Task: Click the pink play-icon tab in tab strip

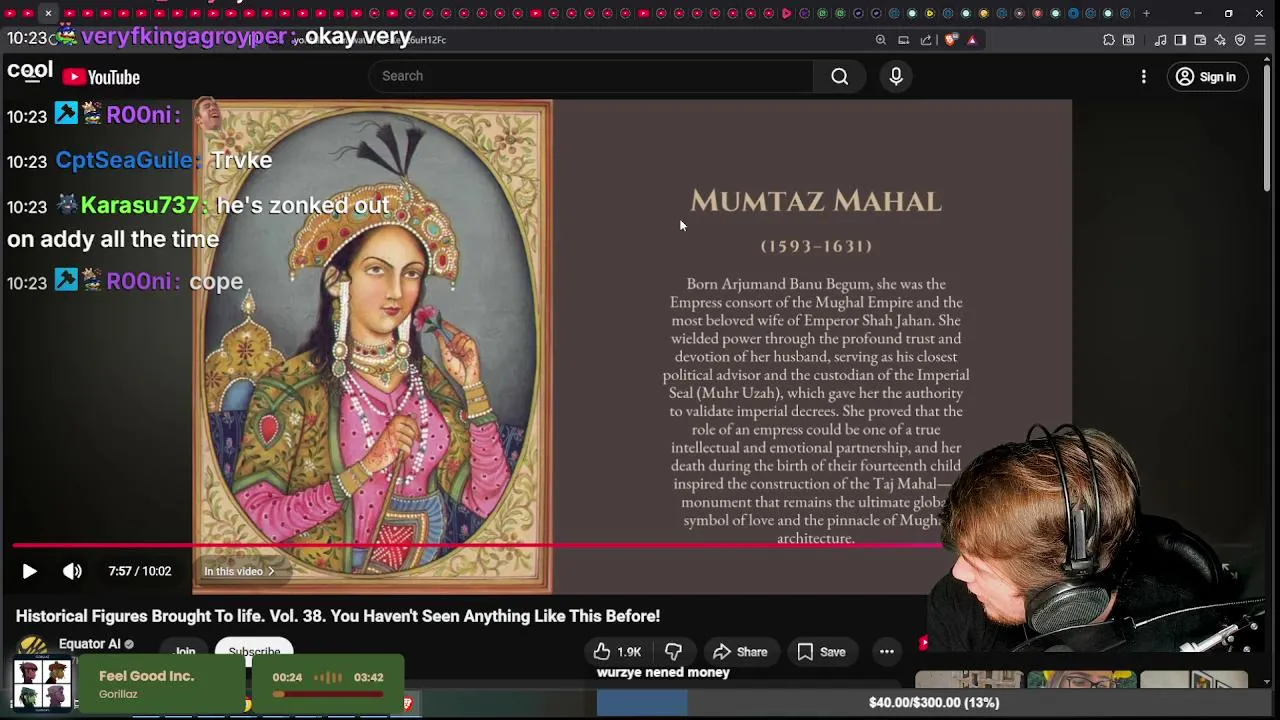Action: [786, 13]
